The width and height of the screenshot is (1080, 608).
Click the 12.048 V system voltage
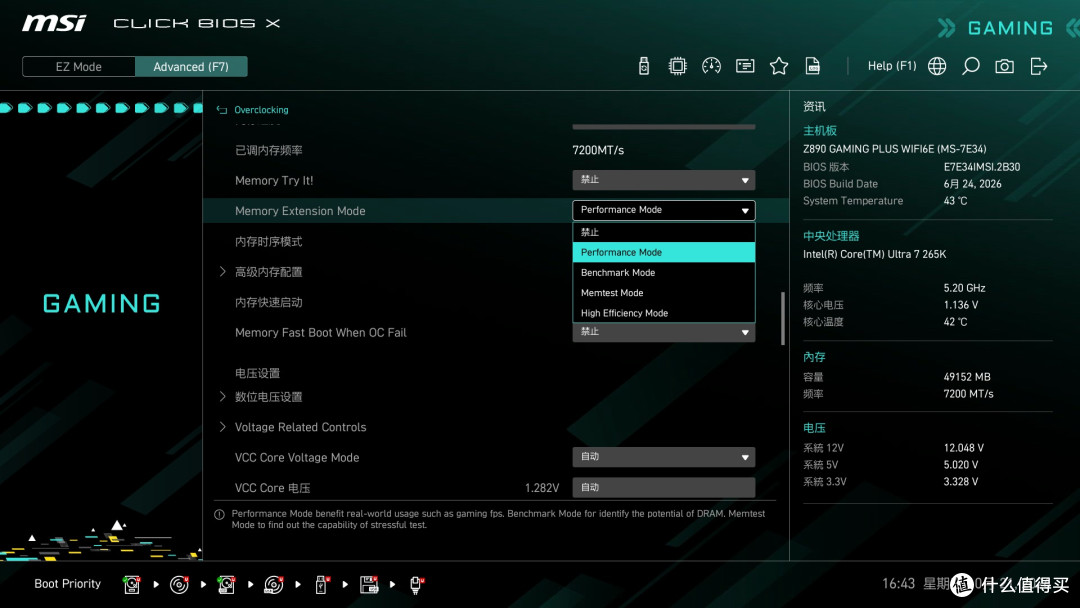(x=964, y=448)
